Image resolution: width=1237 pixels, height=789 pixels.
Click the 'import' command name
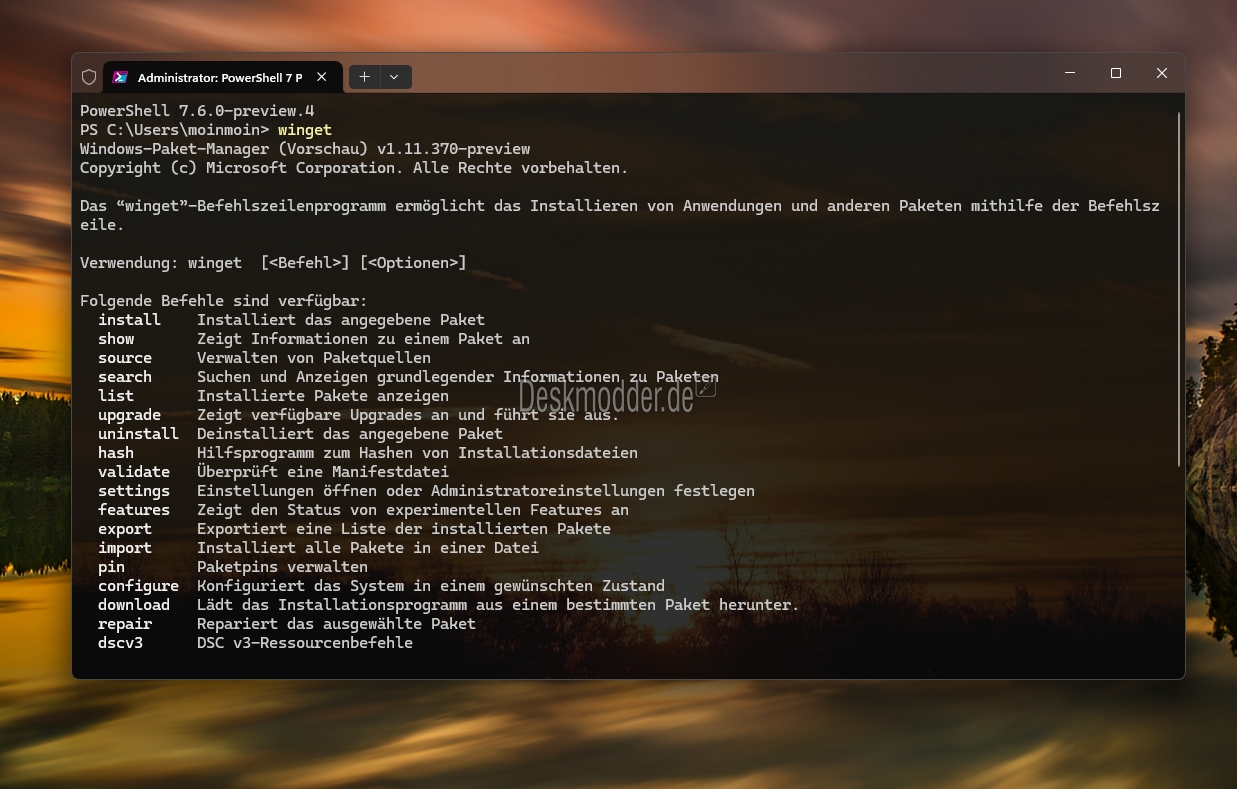click(x=125, y=548)
